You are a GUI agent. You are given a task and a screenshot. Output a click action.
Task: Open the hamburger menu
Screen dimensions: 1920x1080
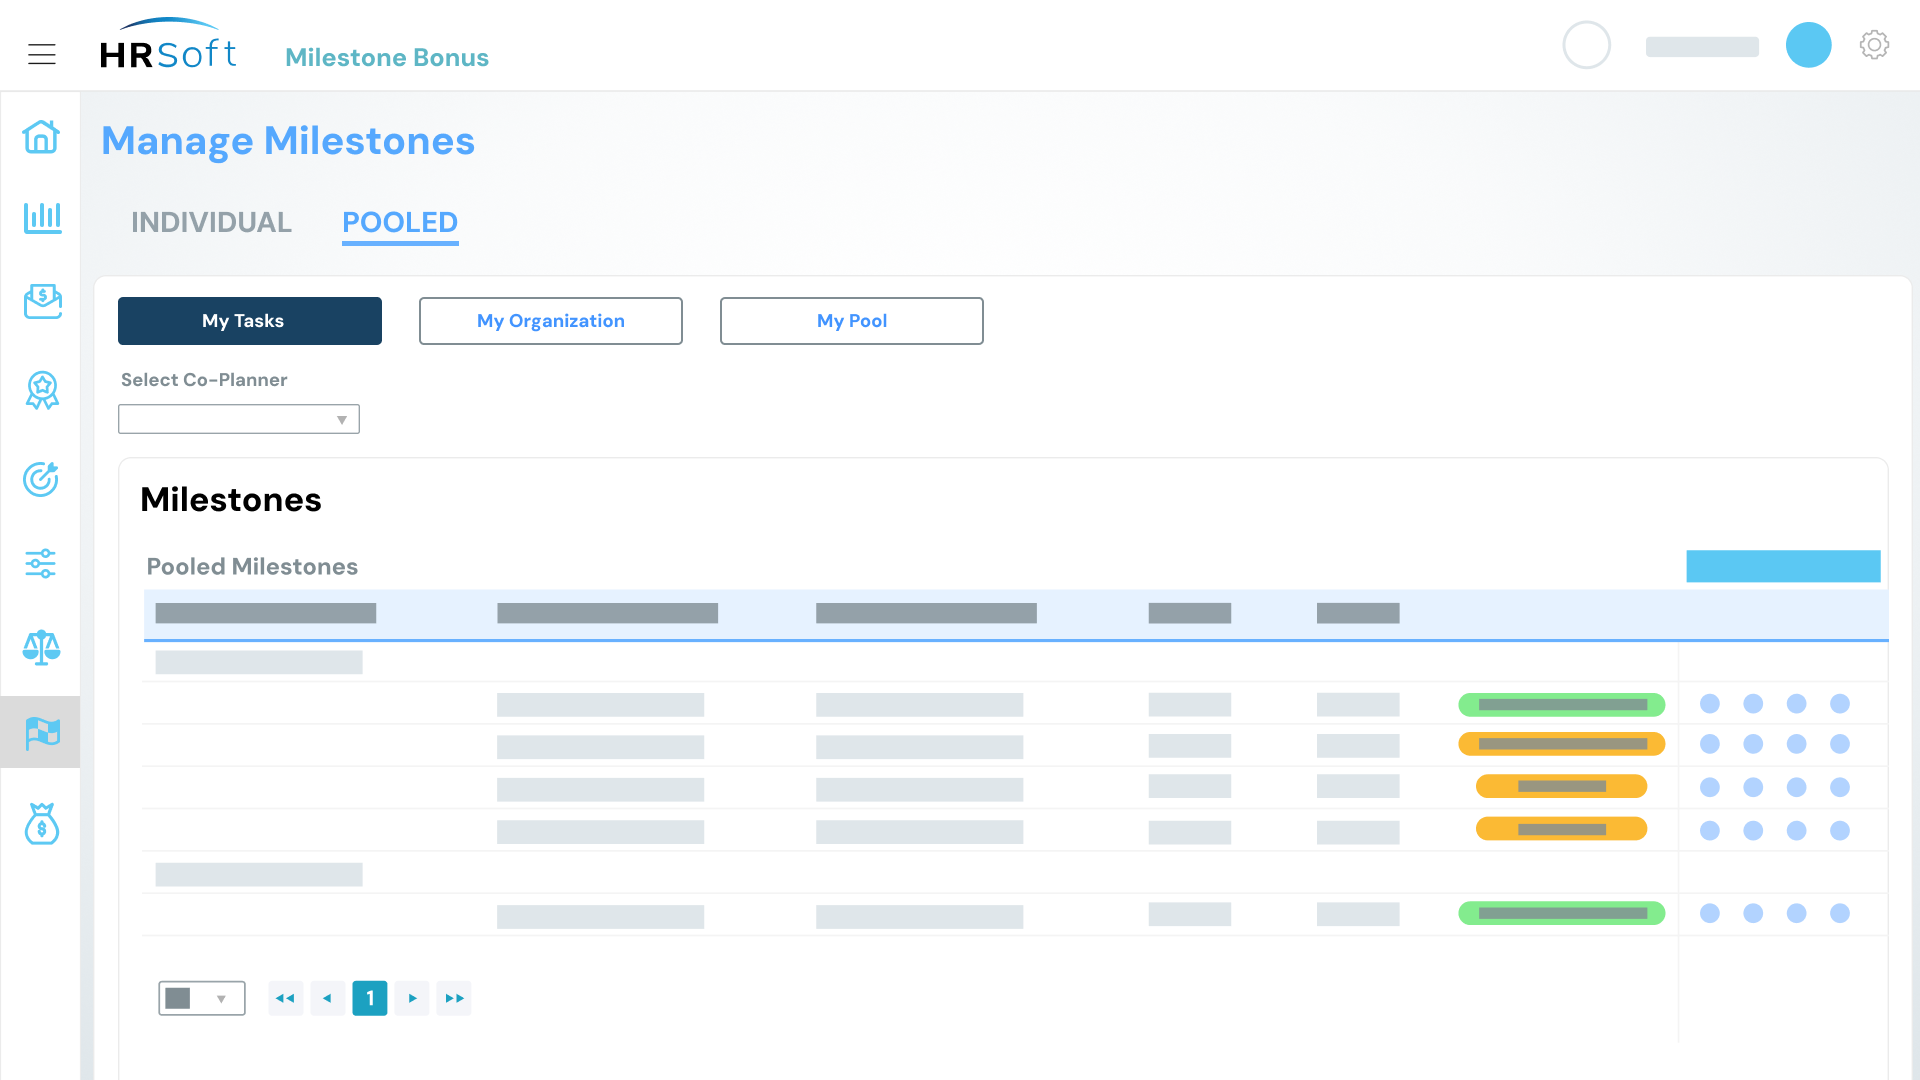click(x=41, y=54)
